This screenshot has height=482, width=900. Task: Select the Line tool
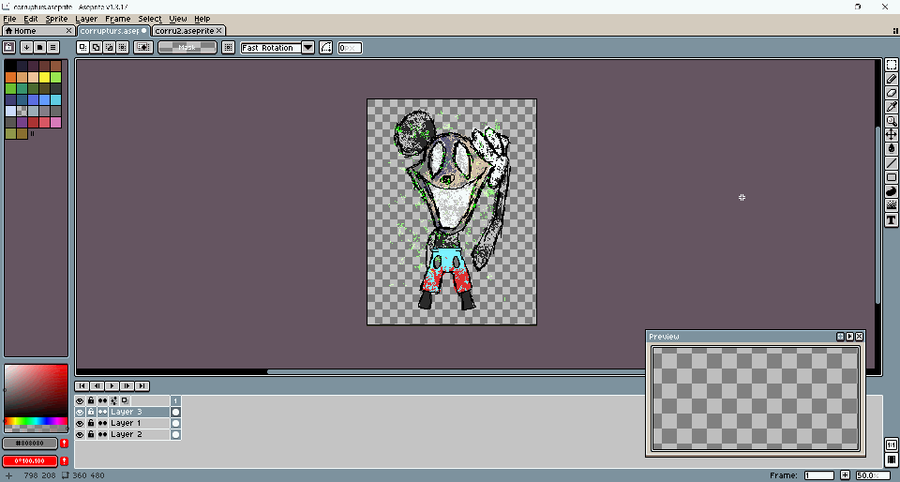point(891,163)
